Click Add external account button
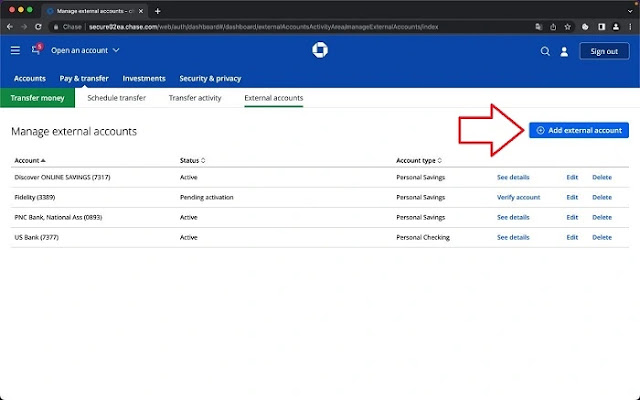This screenshot has width=640, height=400. [x=579, y=130]
